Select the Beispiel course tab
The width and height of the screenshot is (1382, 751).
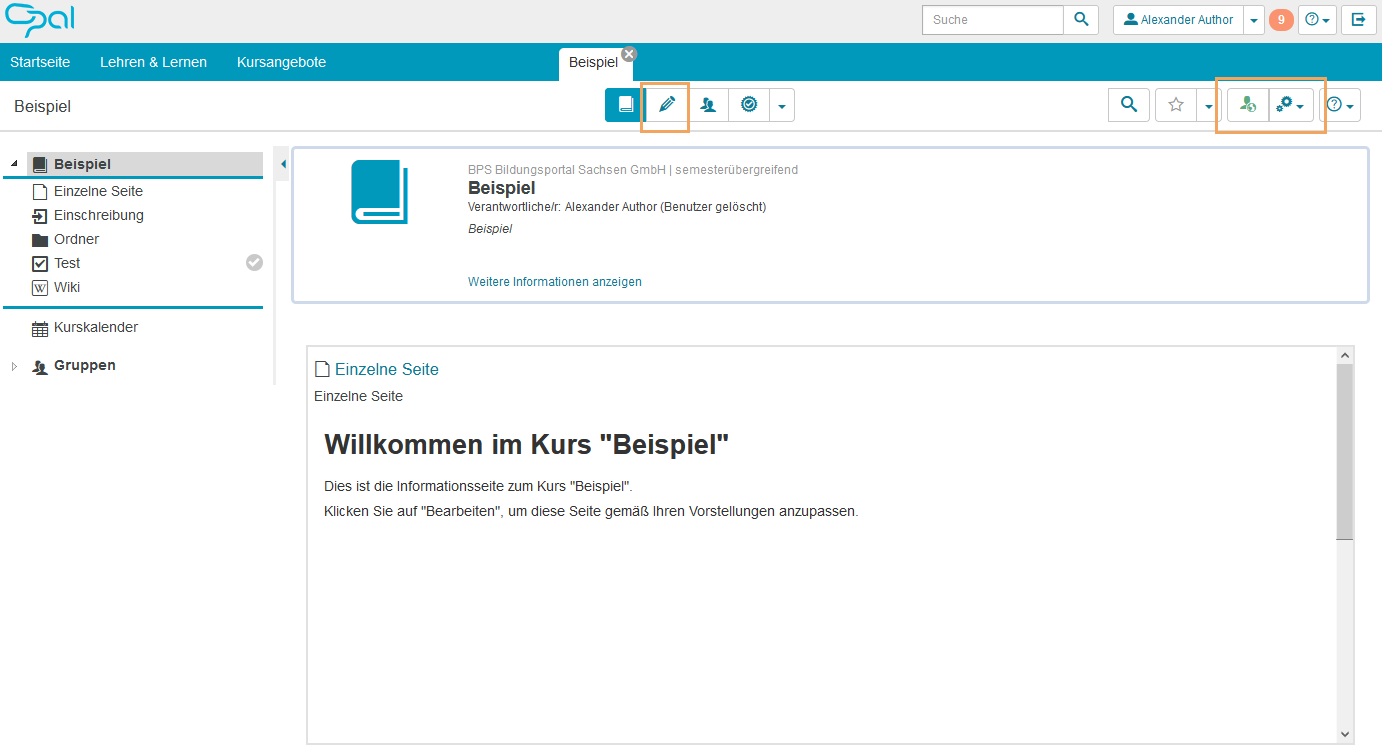tap(595, 62)
